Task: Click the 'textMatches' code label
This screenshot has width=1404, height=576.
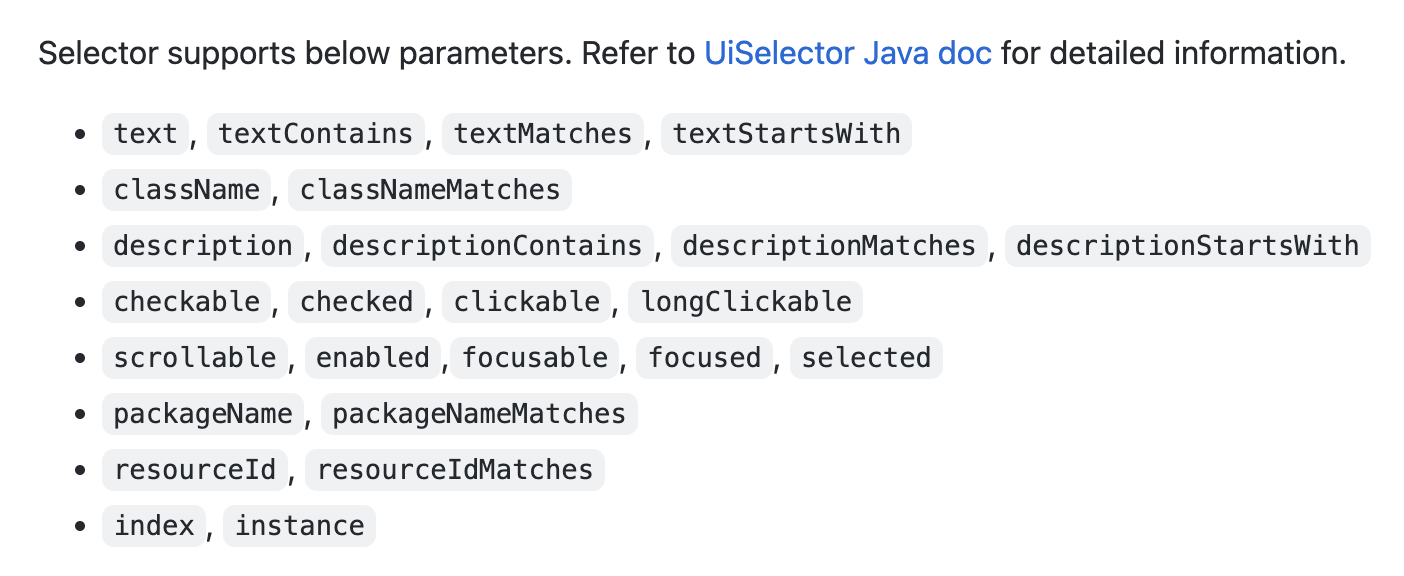Action: coord(543,133)
